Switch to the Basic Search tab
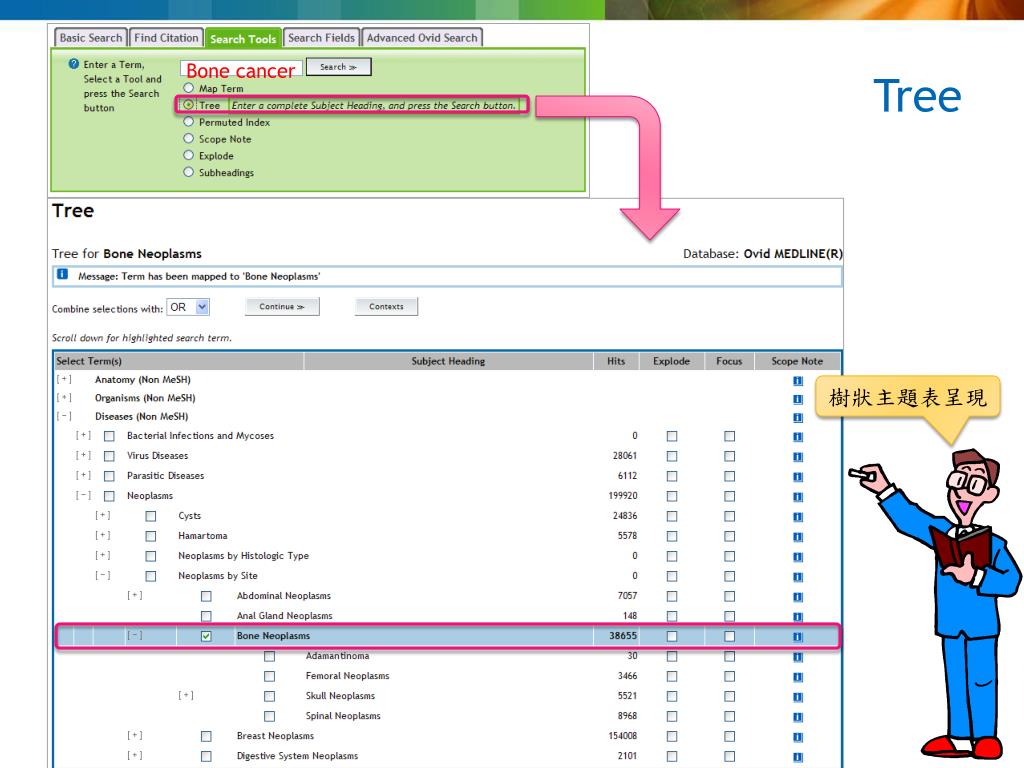This screenshot has width=1024, height=768. (x=91, y=38)
